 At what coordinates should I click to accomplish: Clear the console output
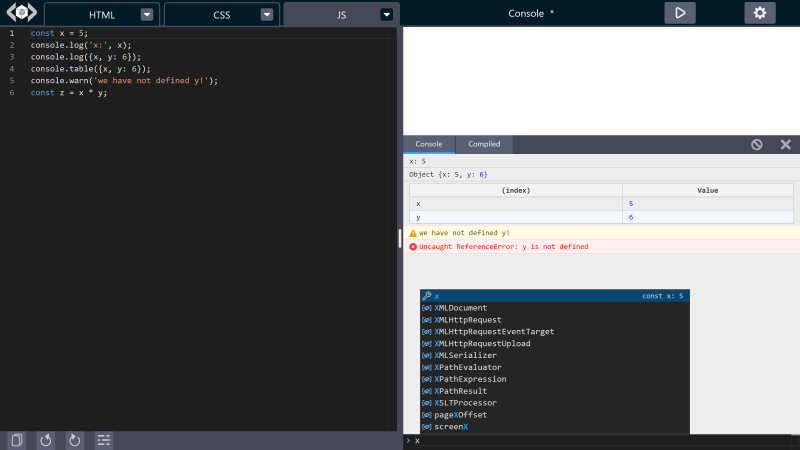point(757,144)
